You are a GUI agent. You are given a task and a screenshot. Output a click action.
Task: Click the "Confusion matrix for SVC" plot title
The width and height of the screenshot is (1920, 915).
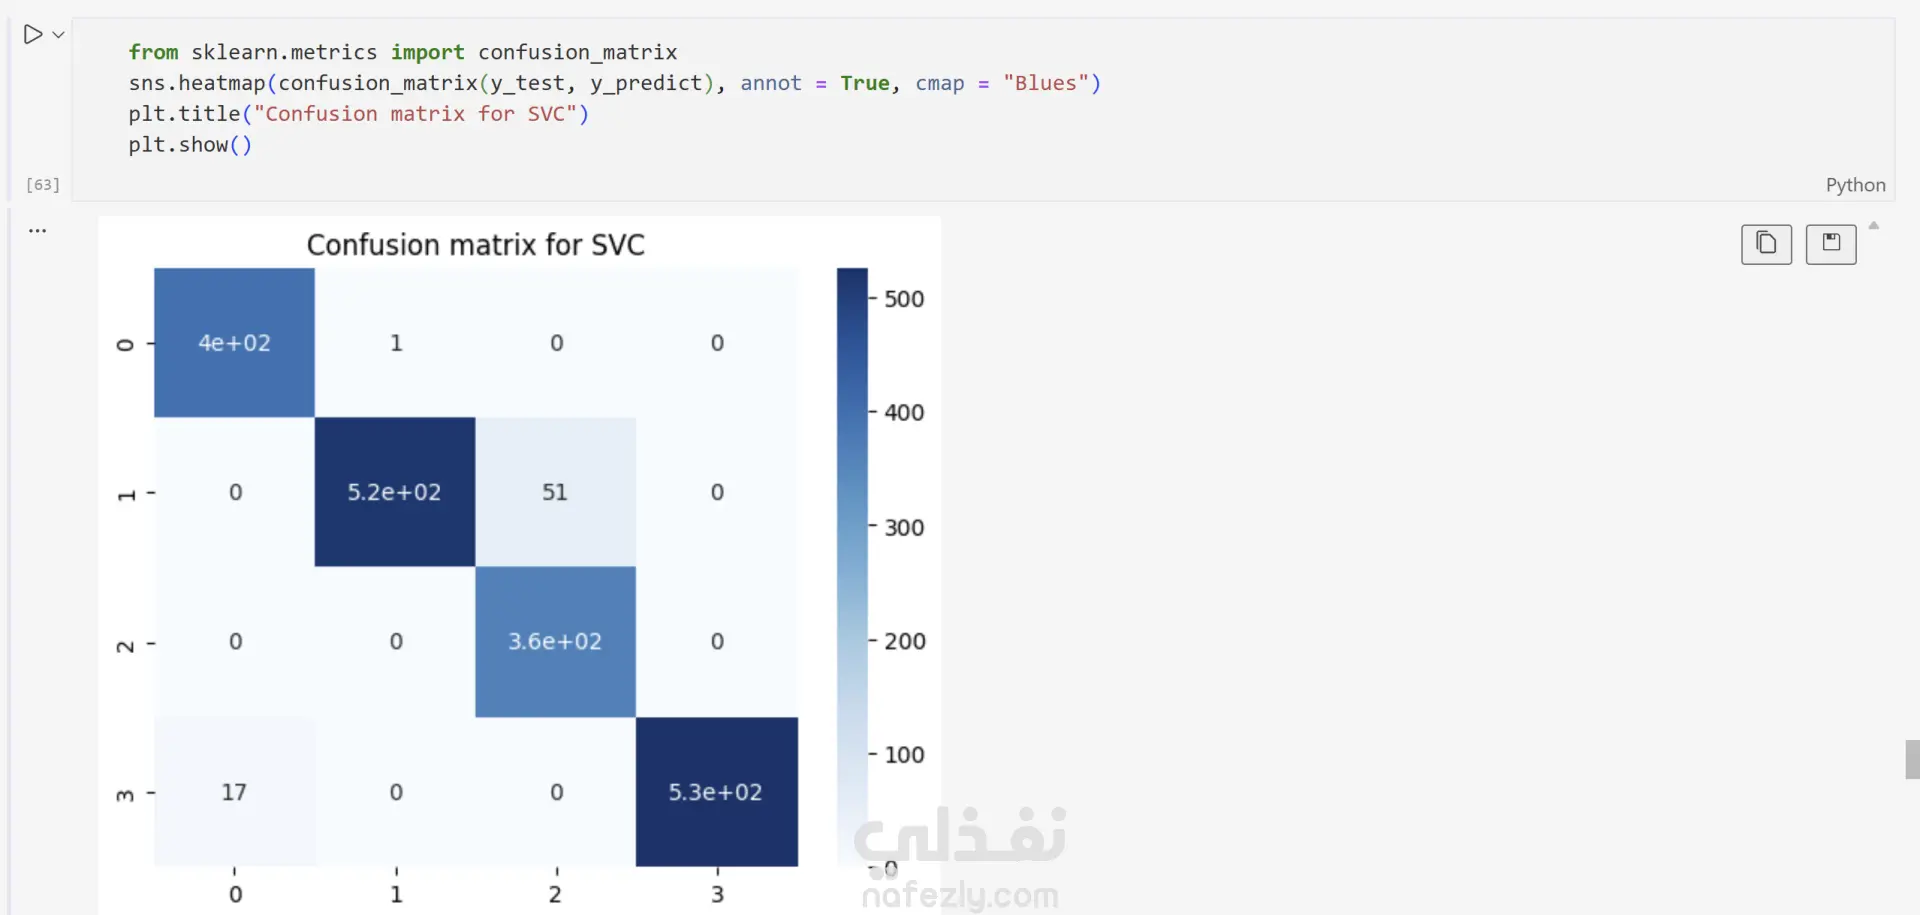click(475, 245)
